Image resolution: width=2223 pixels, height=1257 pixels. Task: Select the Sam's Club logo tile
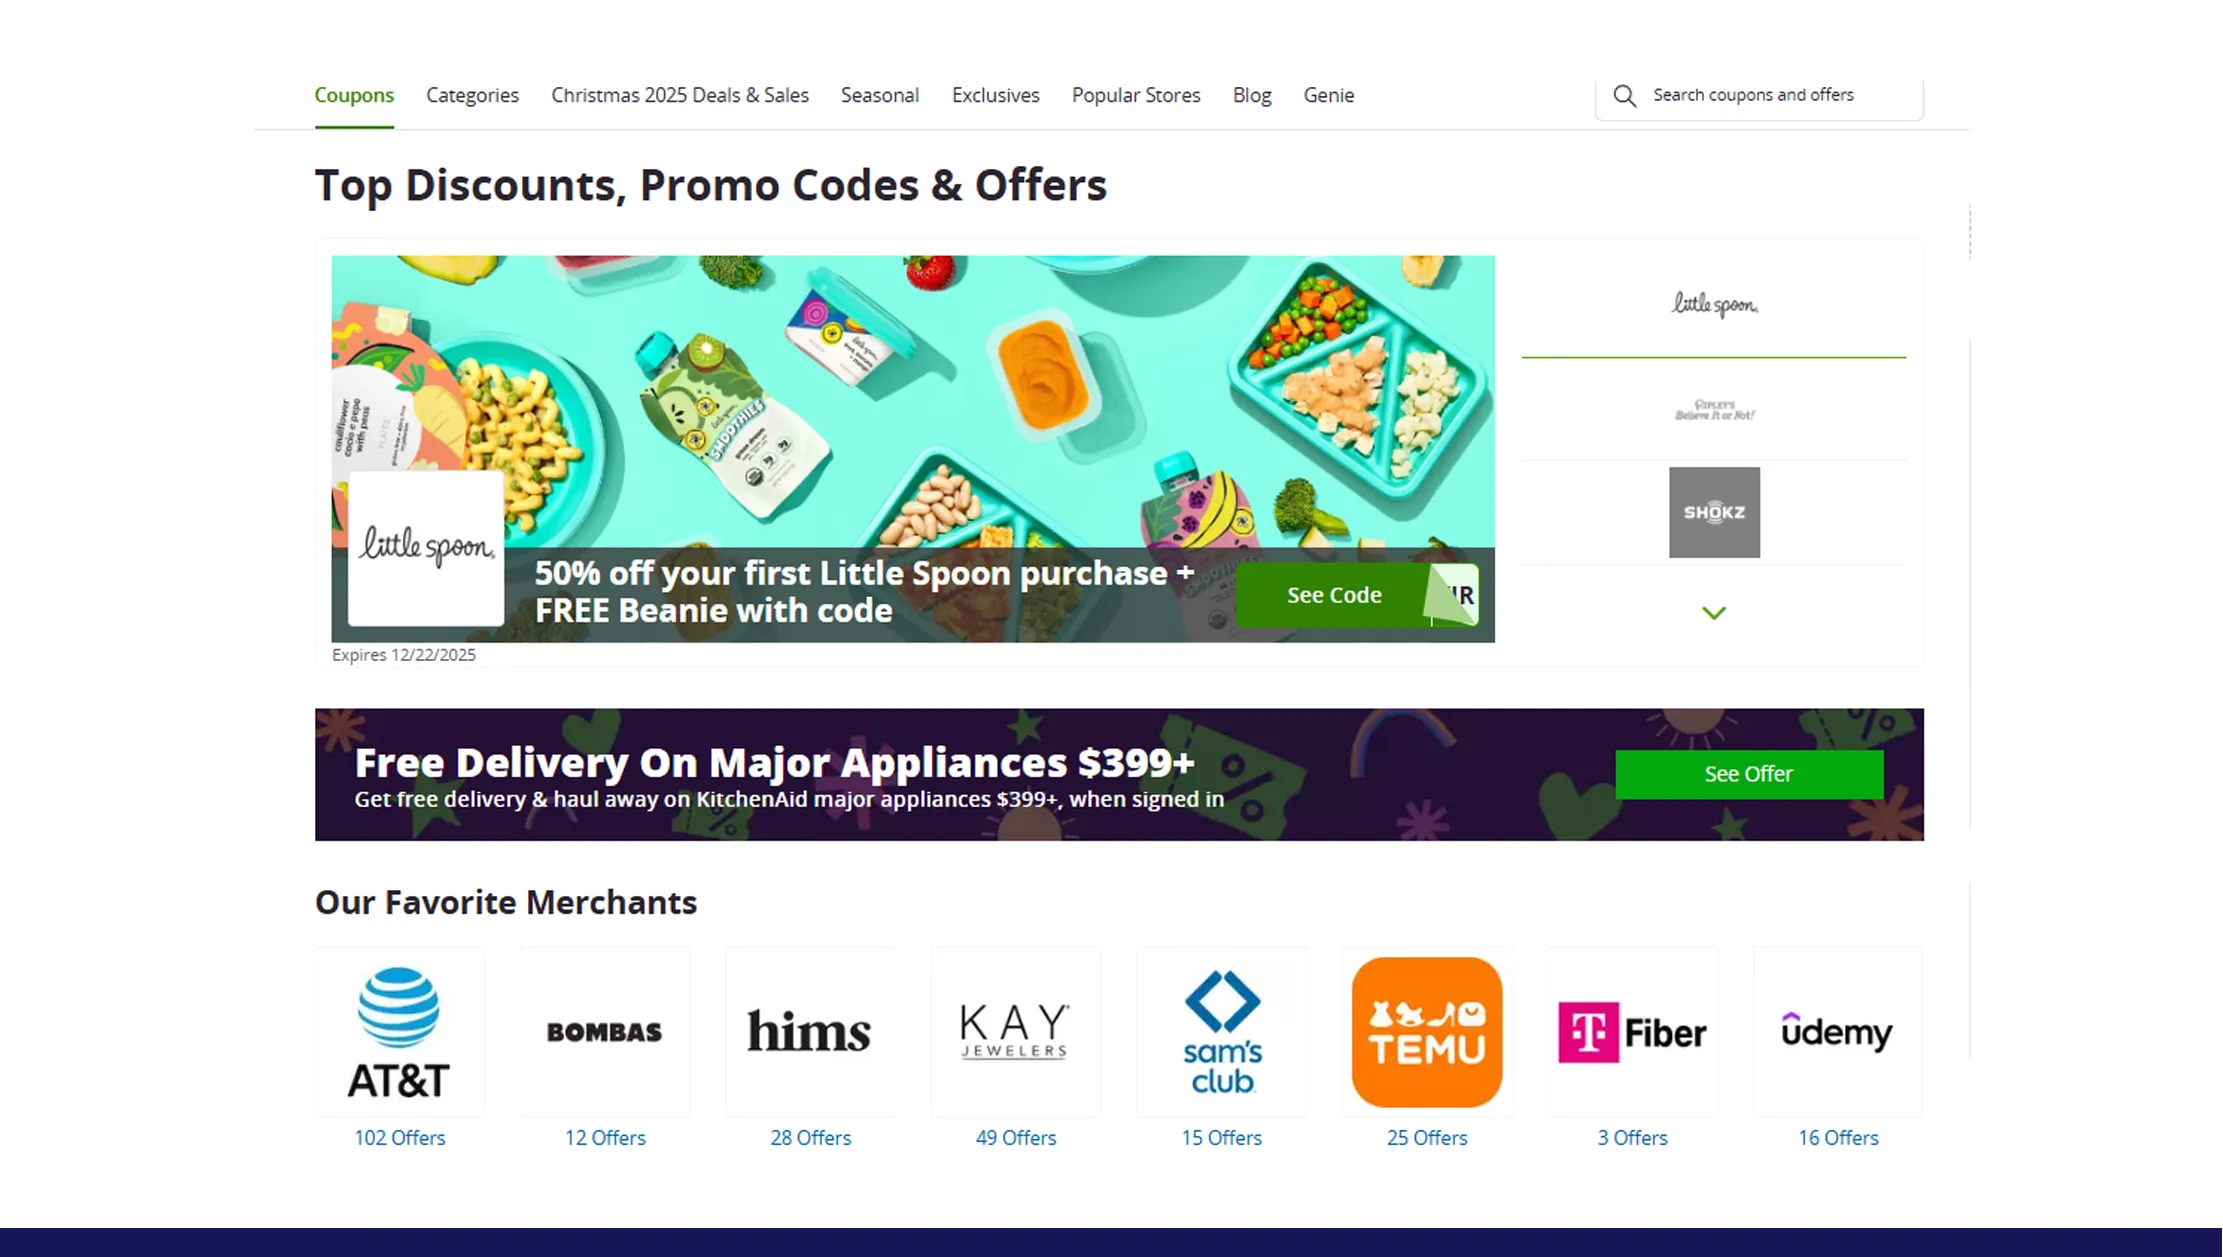[1222, 1032]
